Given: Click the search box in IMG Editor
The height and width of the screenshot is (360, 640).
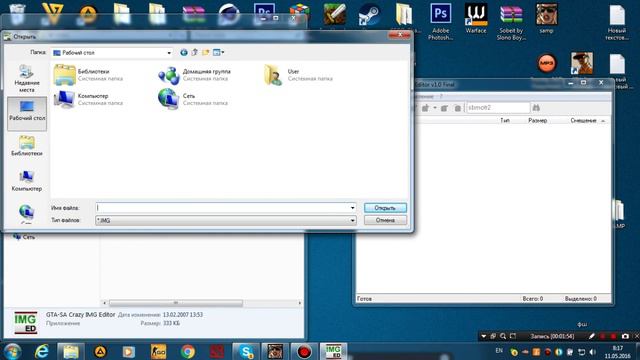Looking at the screenshot, I should point(498,108).
